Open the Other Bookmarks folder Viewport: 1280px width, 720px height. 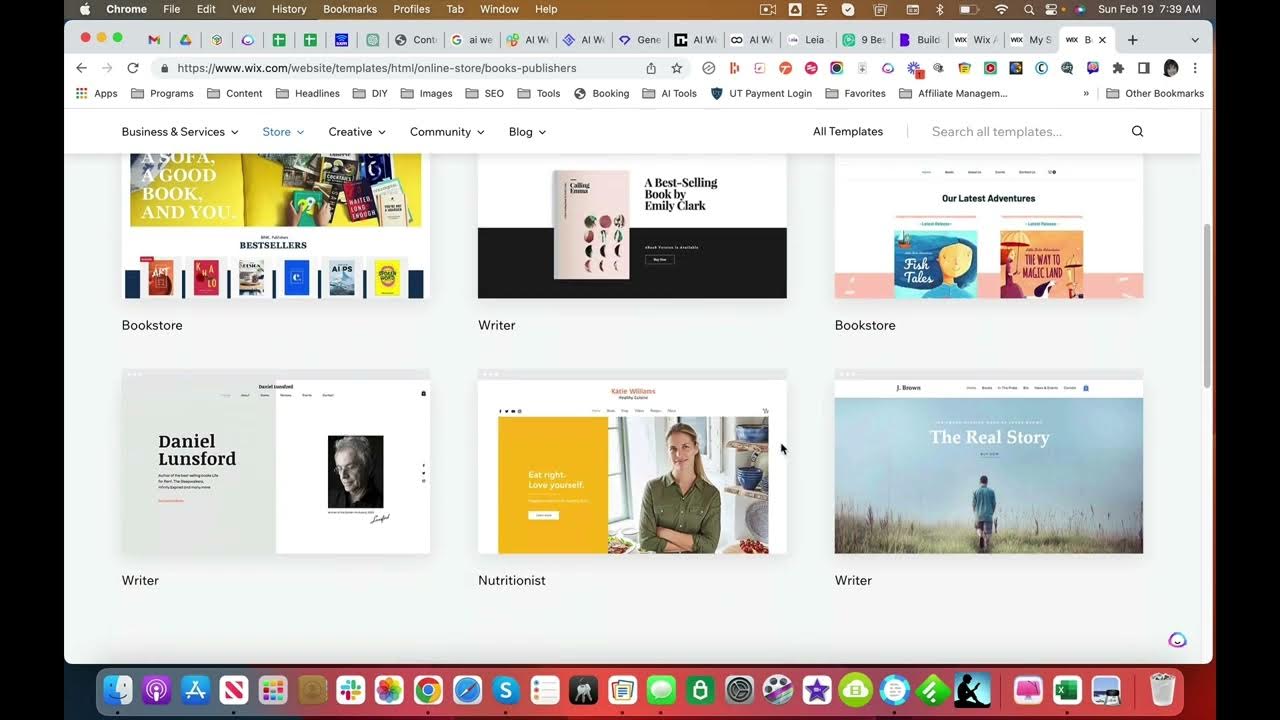point(1155,93)
